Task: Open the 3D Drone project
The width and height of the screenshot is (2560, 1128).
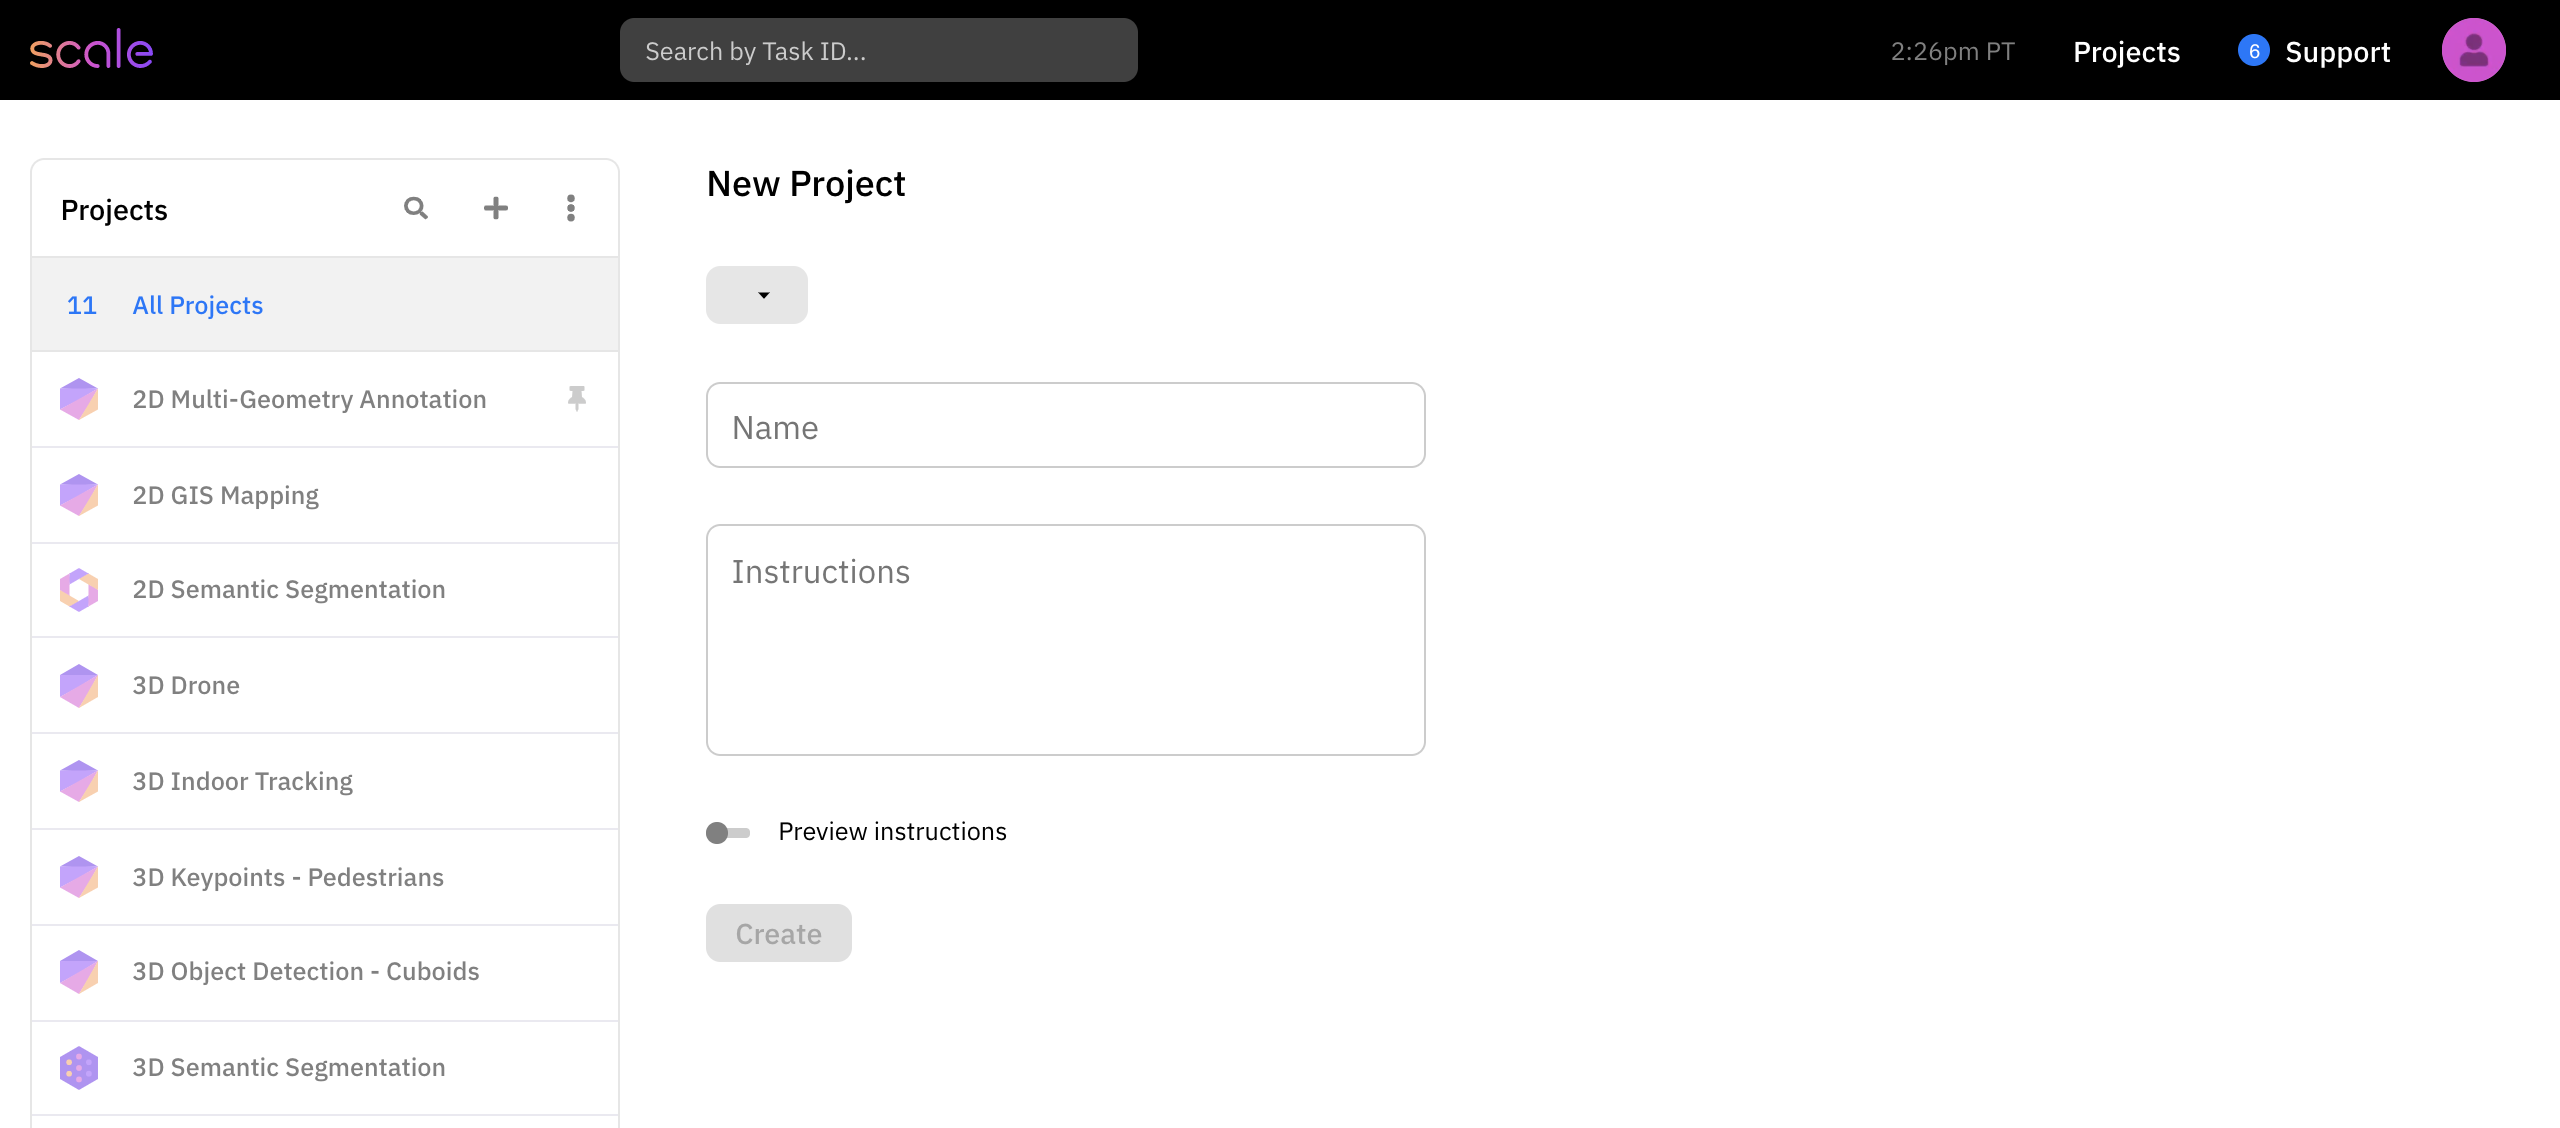Action: (x=186, y=686)
